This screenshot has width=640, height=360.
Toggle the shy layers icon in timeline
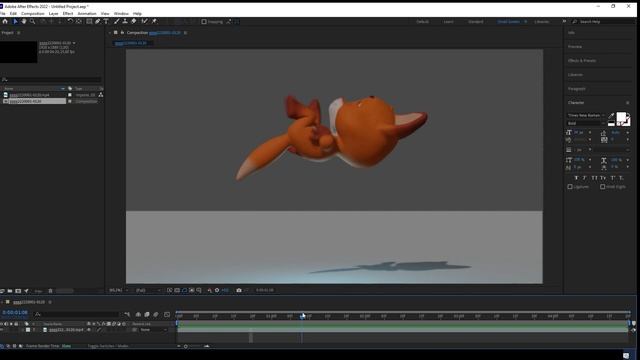point(138,314)
